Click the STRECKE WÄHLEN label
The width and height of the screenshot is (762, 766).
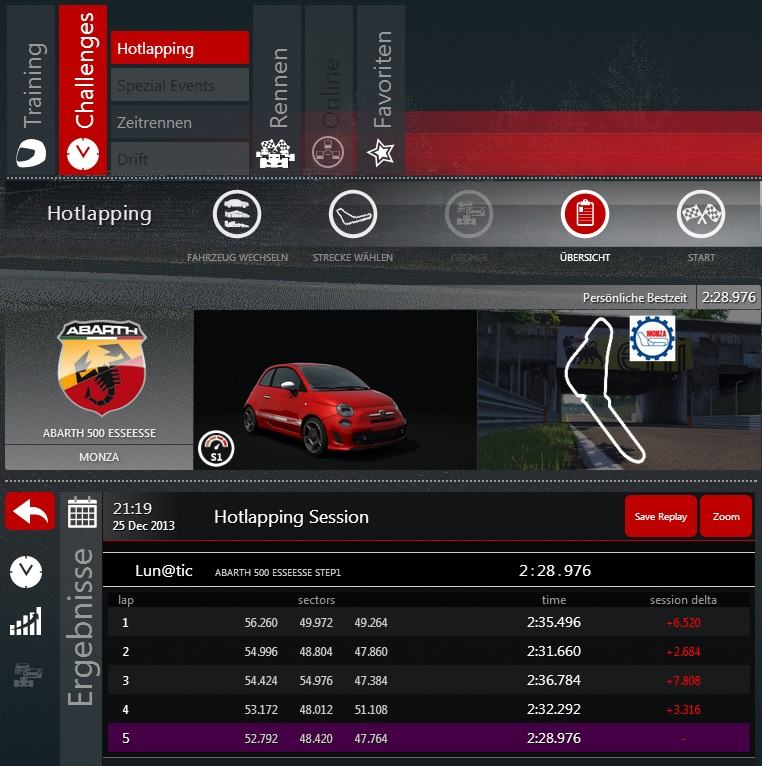pos(353,257)
